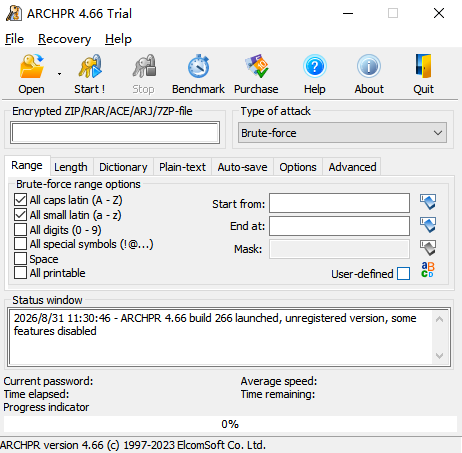This screenshot has height=453, width=462.
Task: Click the Start from input field
Action: click(339, 203)
